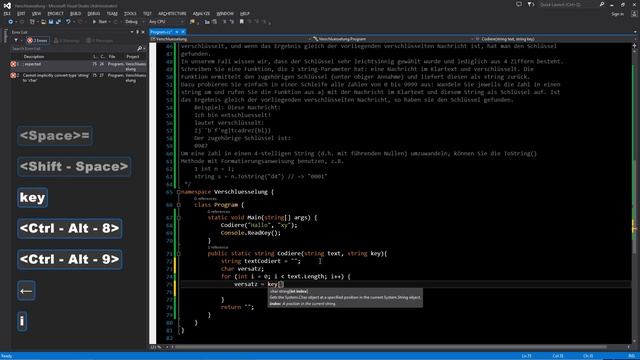Click the editor horizontal scrollbar
The height and width of the screenshot is (360, 640).
(x=390, y=347)
